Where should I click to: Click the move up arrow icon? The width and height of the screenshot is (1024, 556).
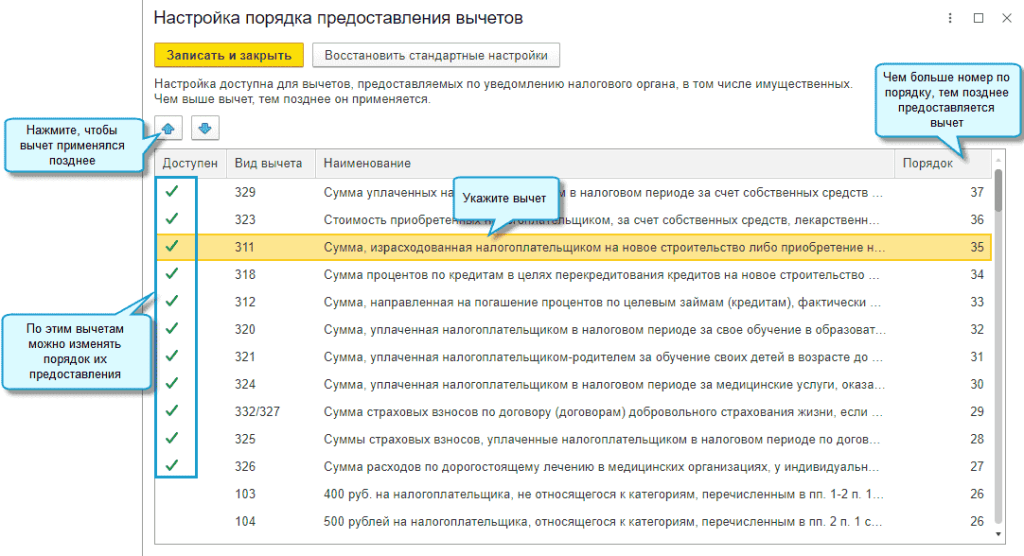(168, 128)
